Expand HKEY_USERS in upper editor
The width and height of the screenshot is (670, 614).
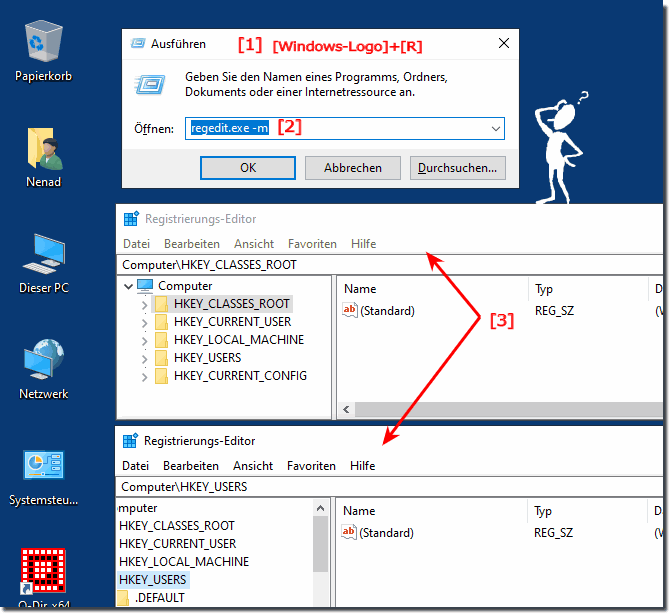pyautogui.click(x=144, y=359)
